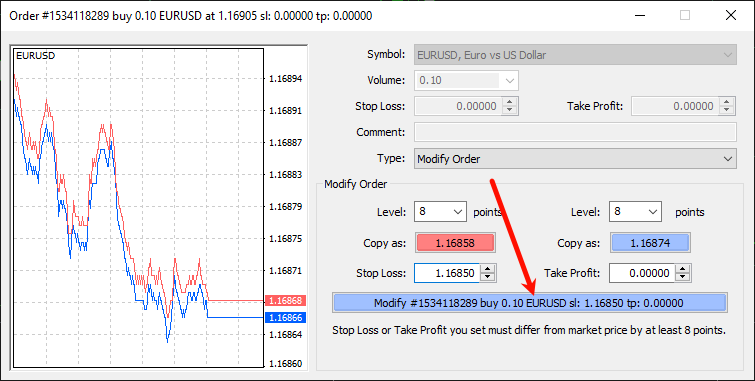Open the Type dropdown showing Modify Order
The width and height of the screenshot is (755, 381).
[575, 159]
